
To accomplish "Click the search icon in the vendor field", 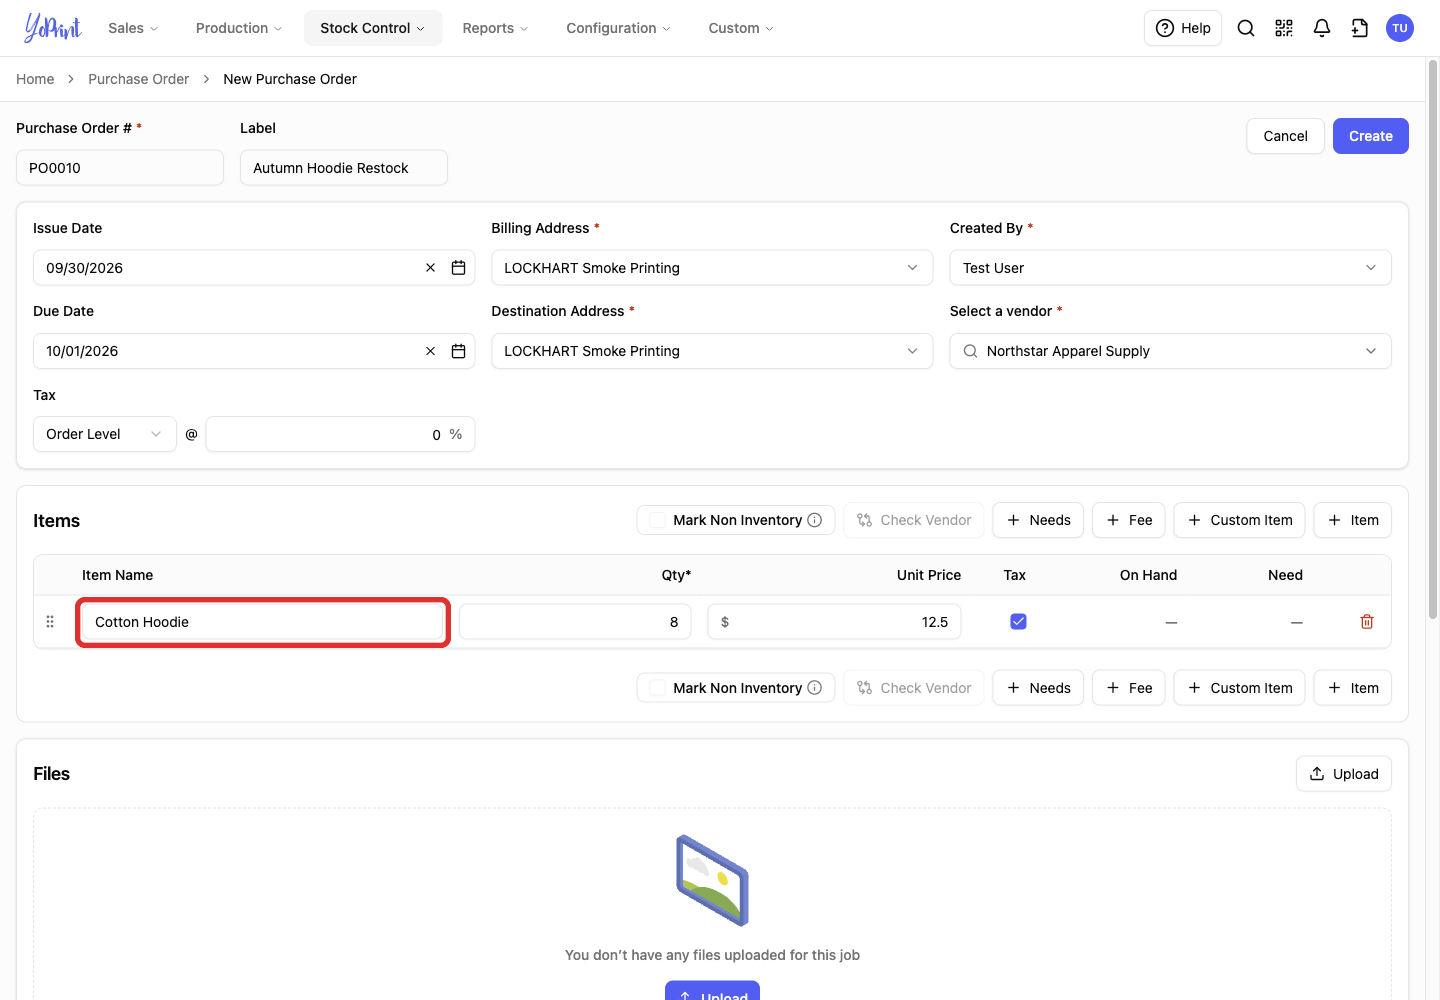I will [970, 351].
